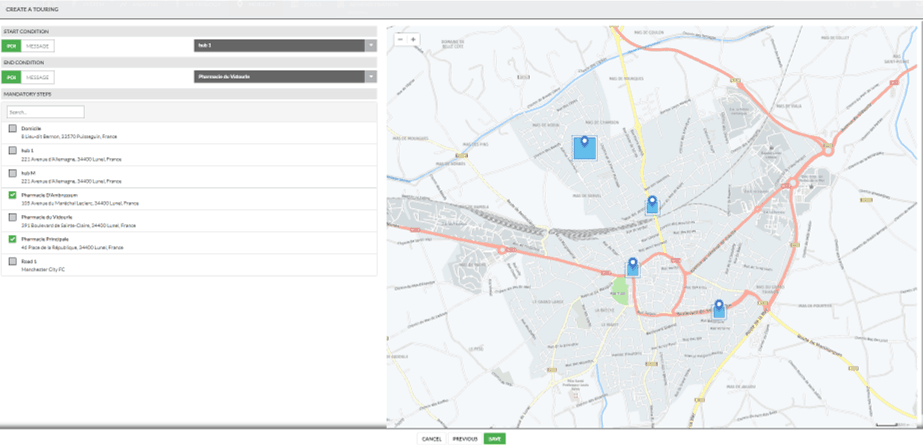
Task: Click the Save button
Action: (494, 438)
